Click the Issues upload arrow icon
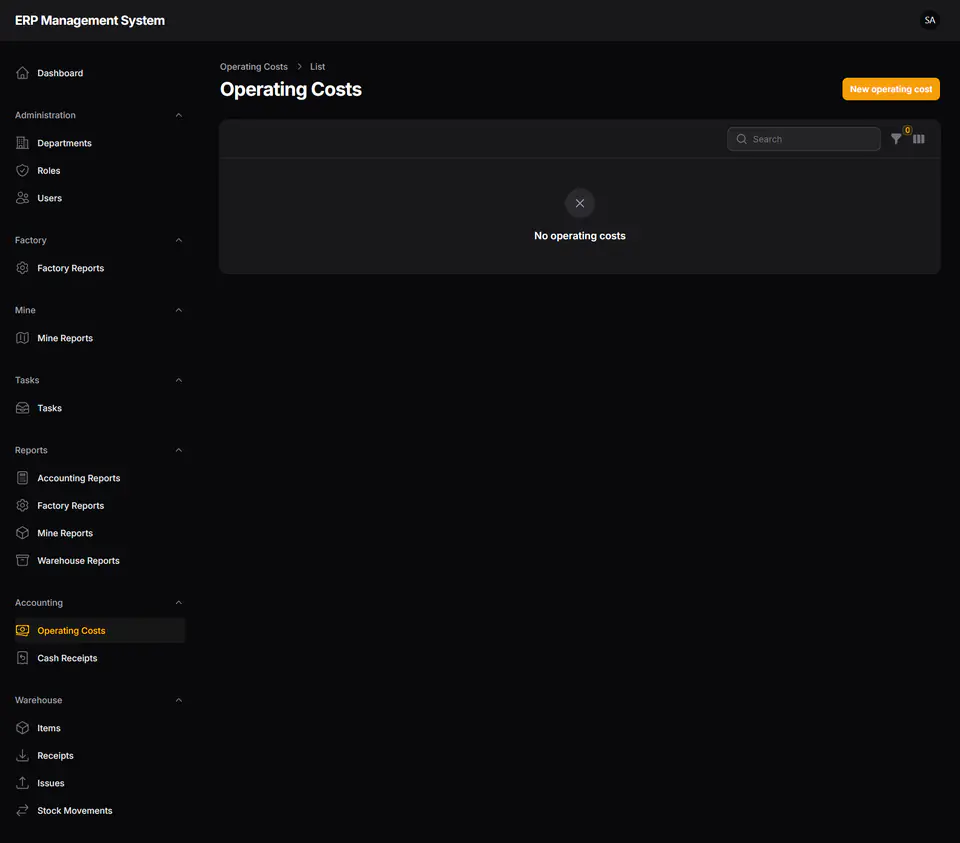This screenshot has width=960, height=843. tap(23, 782)
